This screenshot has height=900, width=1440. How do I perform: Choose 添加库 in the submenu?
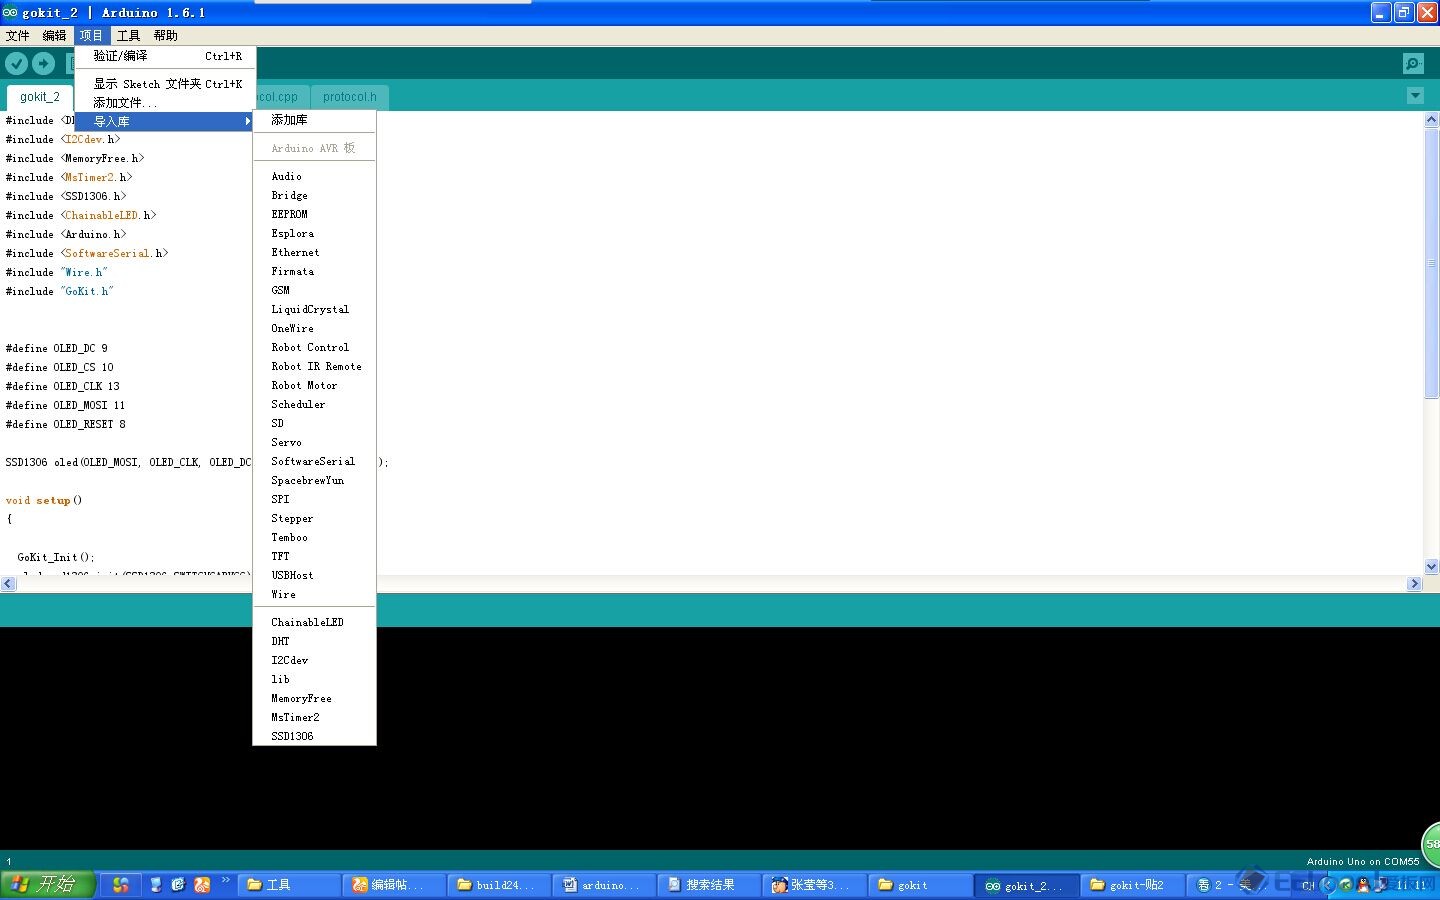pos(314,120)
